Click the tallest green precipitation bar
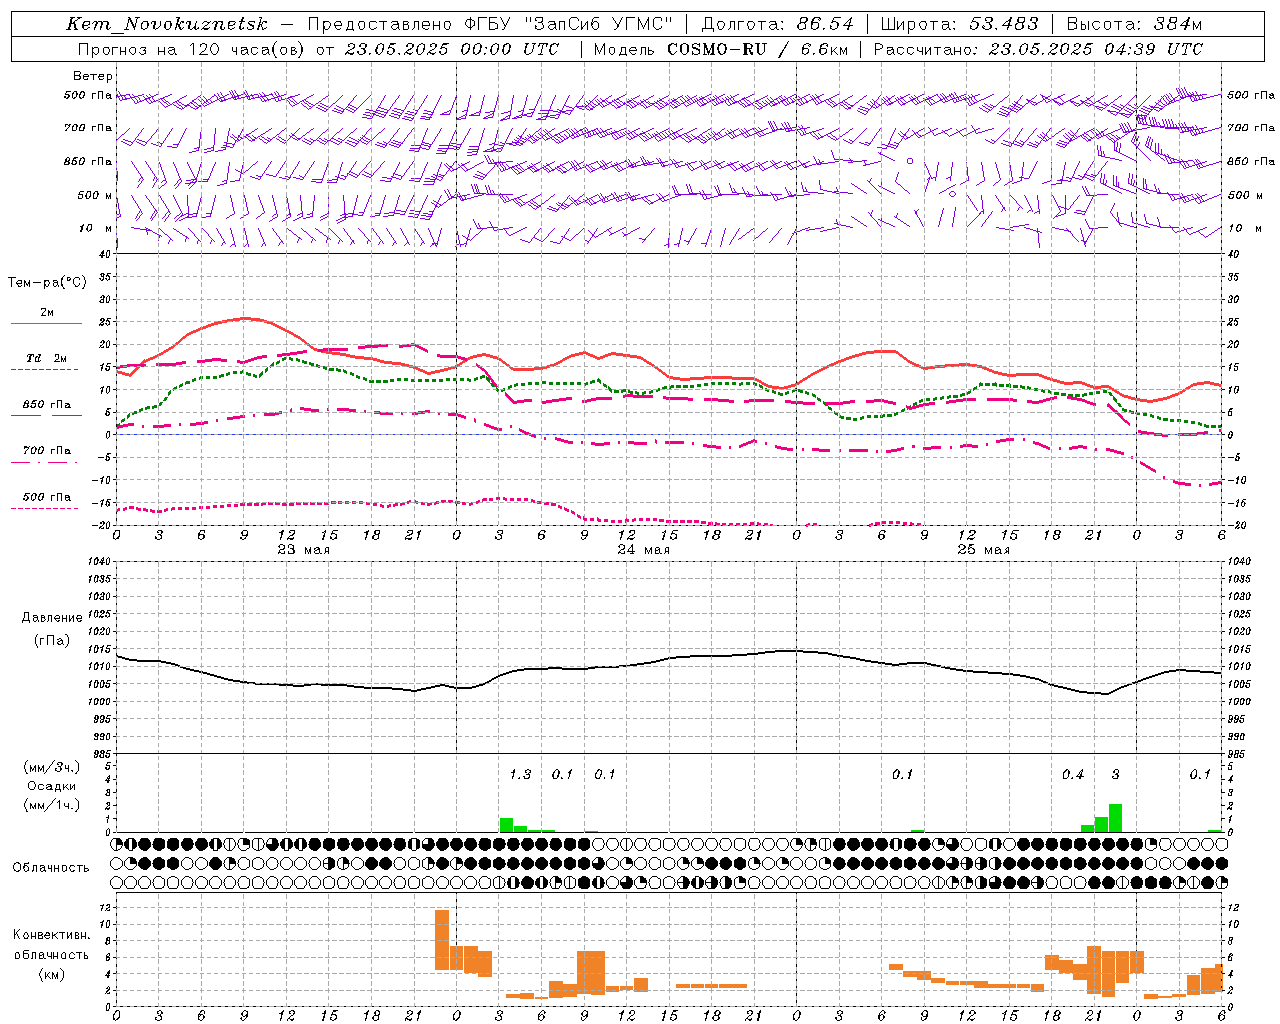1280x1024 pixels. [x=1115, y=818]
